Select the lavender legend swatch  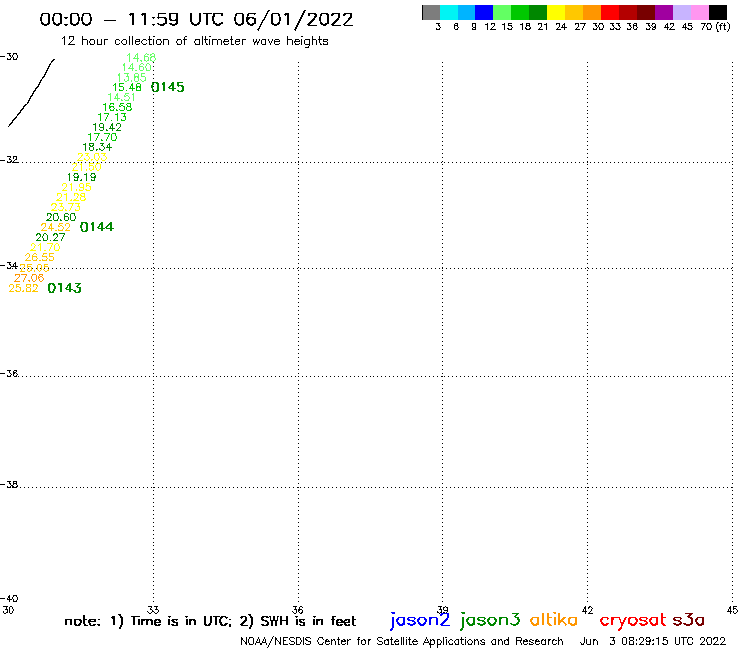click(x=681, y=12)
